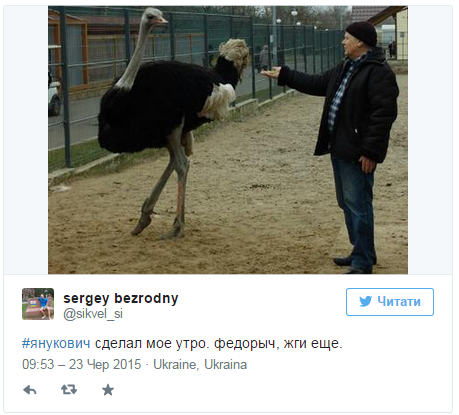
Task: Open sergey bezrodny's profile avatar
Action: coord(38,304)
